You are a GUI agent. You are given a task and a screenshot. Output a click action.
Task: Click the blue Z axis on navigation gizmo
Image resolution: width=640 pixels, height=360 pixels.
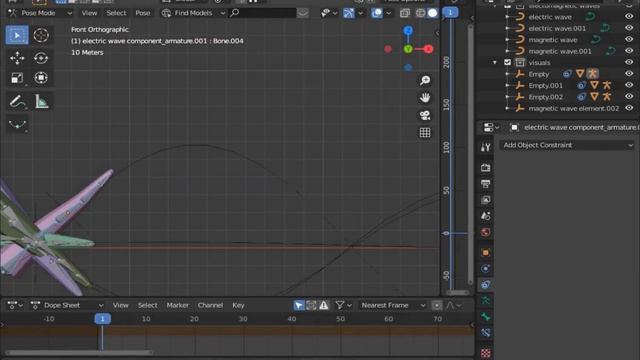point(408,31)
